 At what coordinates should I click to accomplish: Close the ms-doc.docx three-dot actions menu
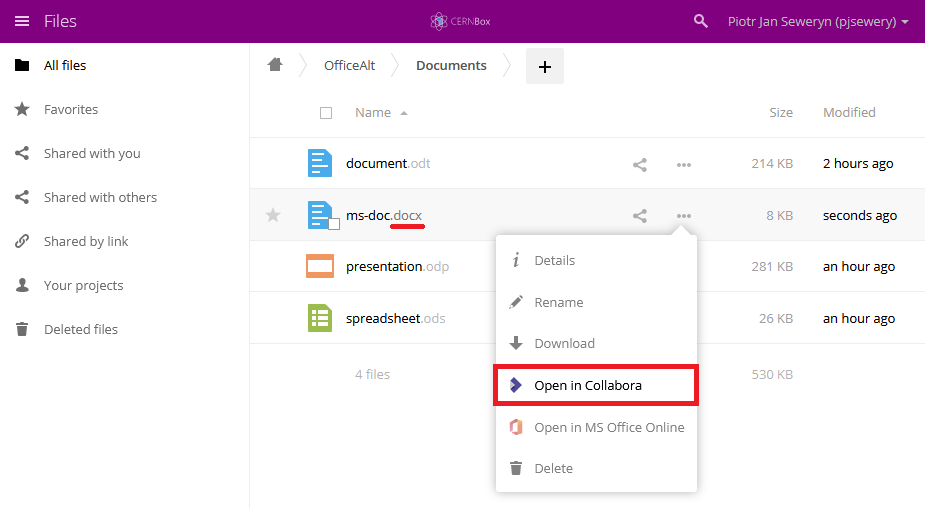(684, 216)
